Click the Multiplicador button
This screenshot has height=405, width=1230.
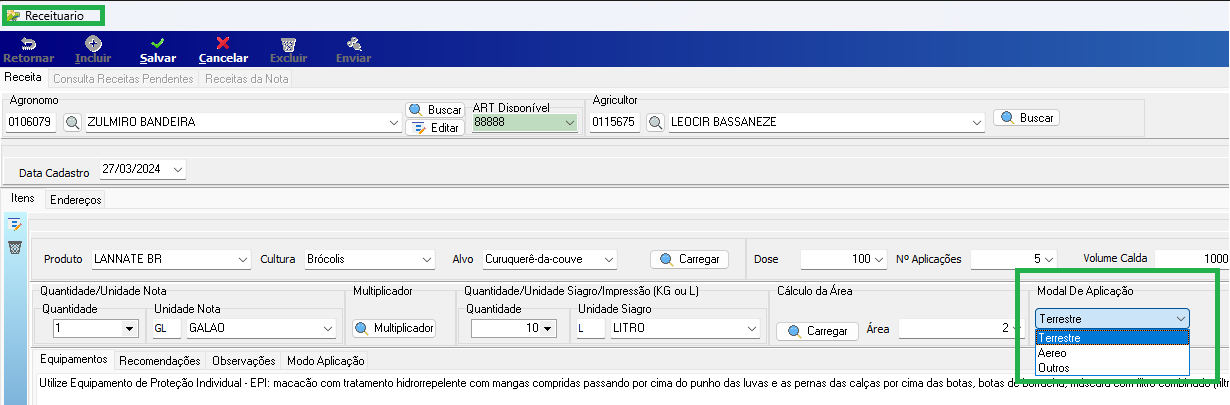[x=395, y=328]
